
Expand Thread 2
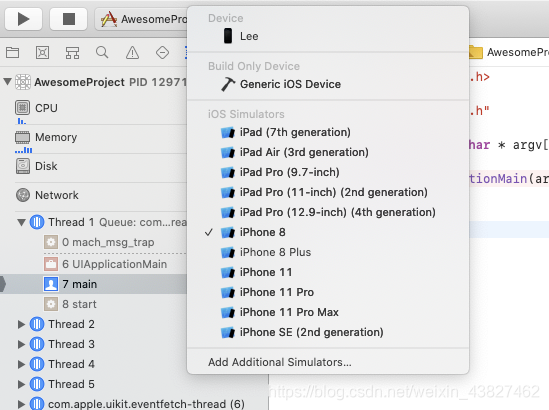[x=21, y=324]
